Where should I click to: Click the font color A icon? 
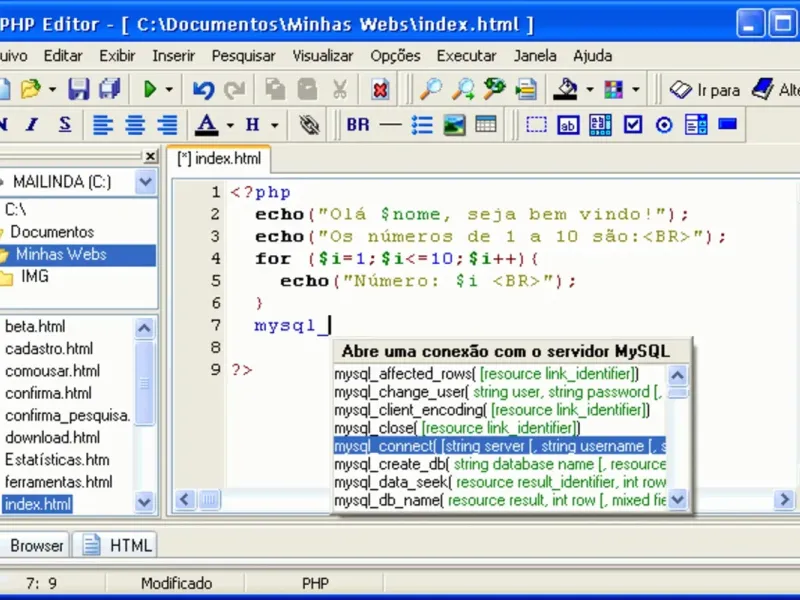point(206,124)
